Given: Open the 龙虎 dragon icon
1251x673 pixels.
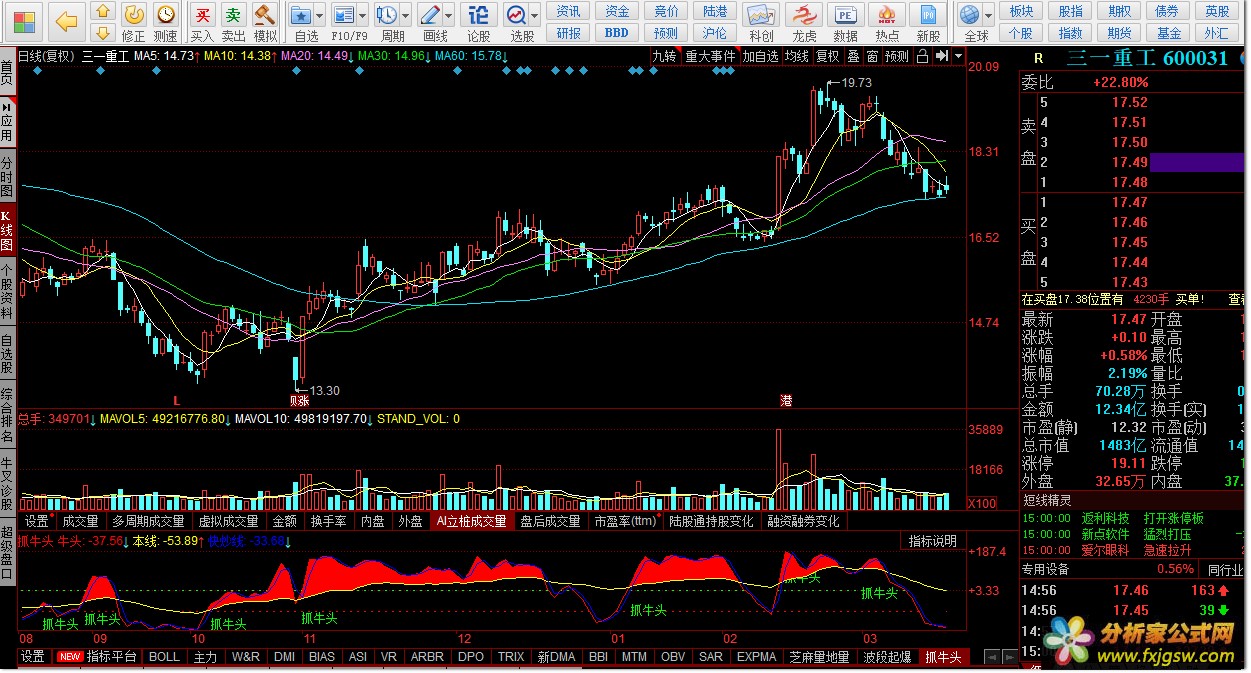Looking at the screenshot, I should click(804, 22).
